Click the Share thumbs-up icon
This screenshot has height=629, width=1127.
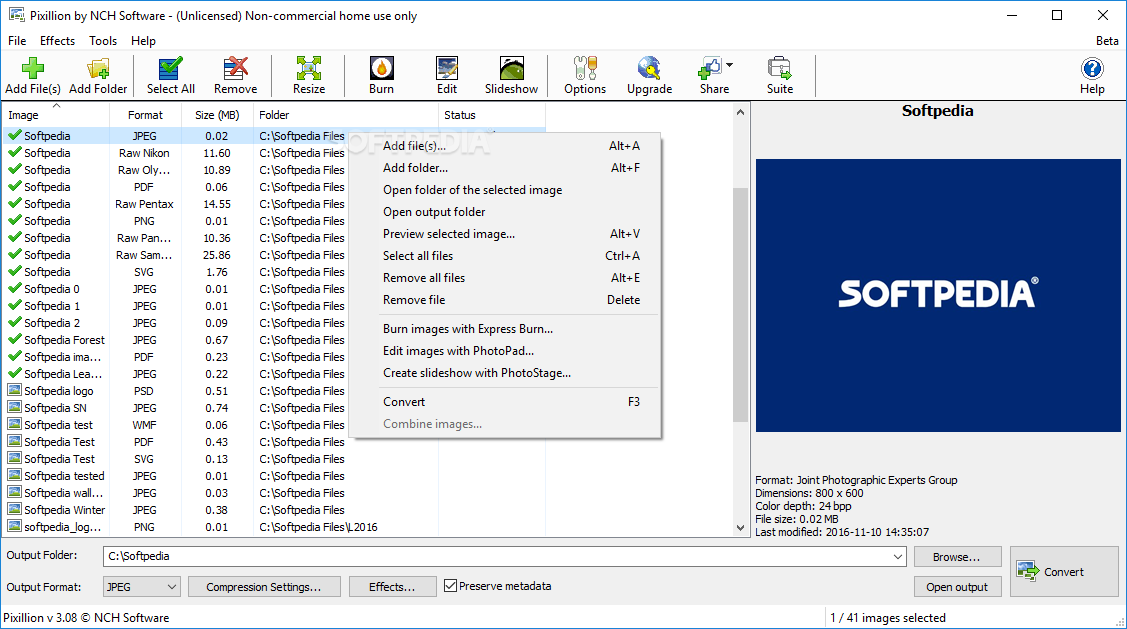pos(709,69)
